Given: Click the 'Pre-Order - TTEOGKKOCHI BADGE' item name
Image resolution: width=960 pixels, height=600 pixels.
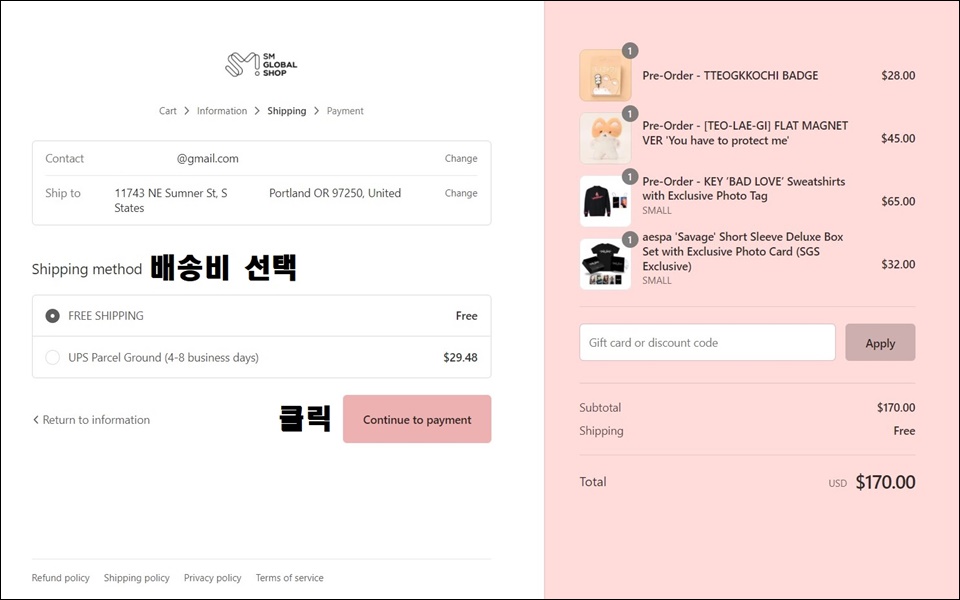Looking at the screenshot, I should pyautogui.click(x=730, y=75).
